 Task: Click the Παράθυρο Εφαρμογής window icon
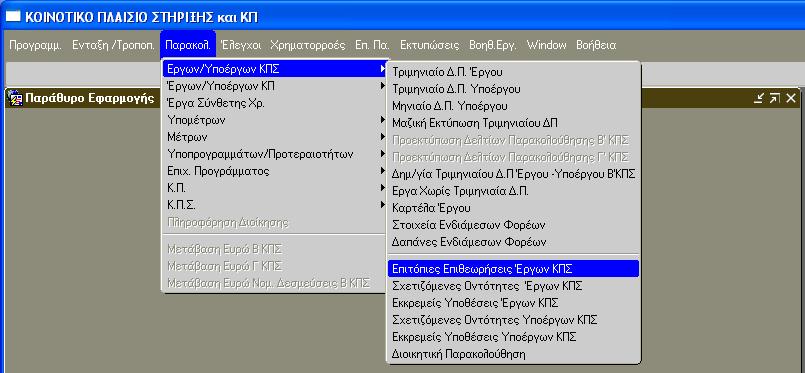pyautogui.click(x=16, y=99)
